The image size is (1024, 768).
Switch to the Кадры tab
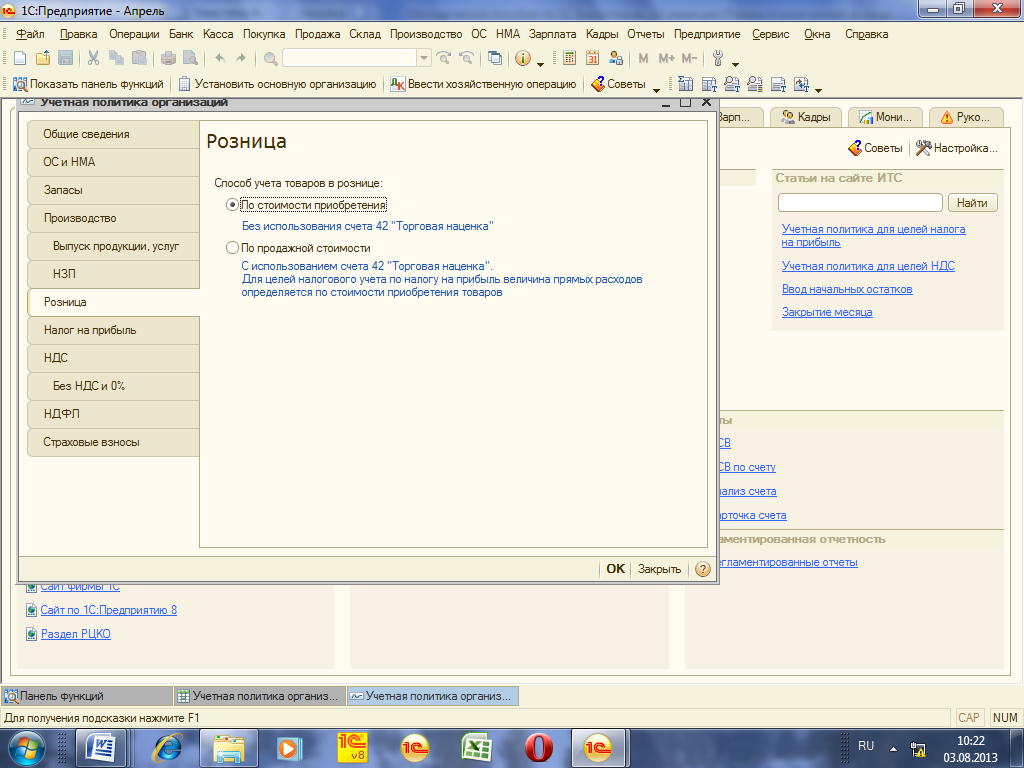point(807,117)
